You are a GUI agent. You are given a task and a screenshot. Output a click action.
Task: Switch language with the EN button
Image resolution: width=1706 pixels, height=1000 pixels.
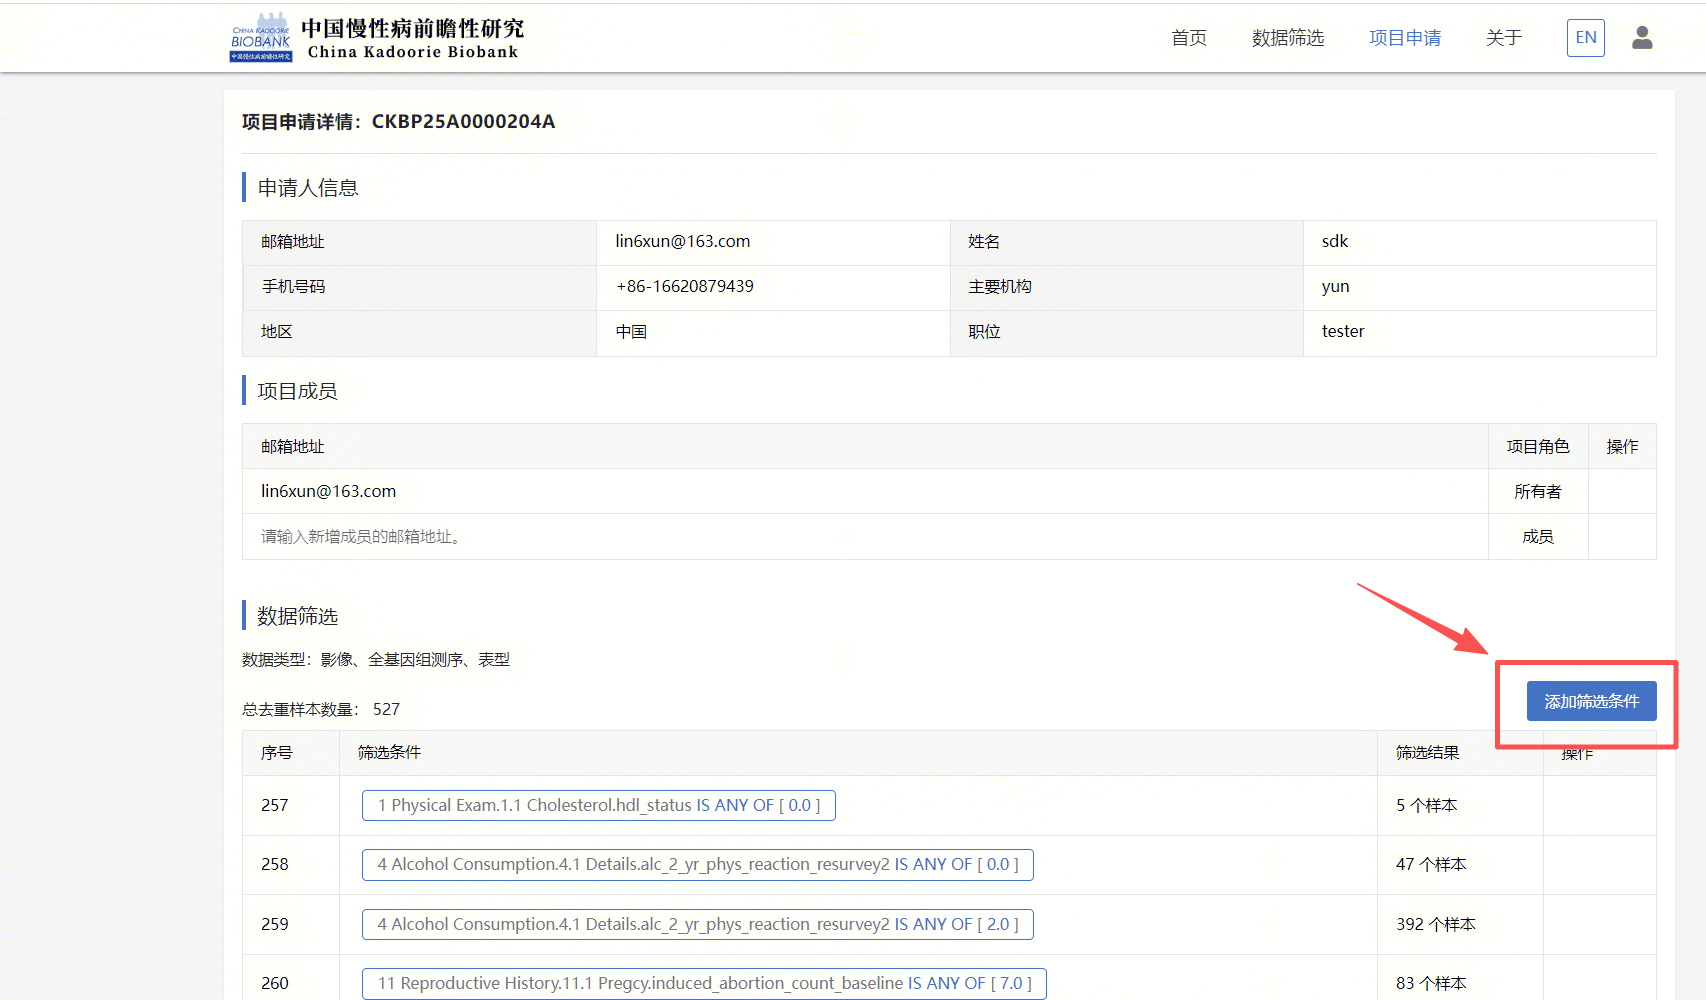click(x=1585, y=38)
